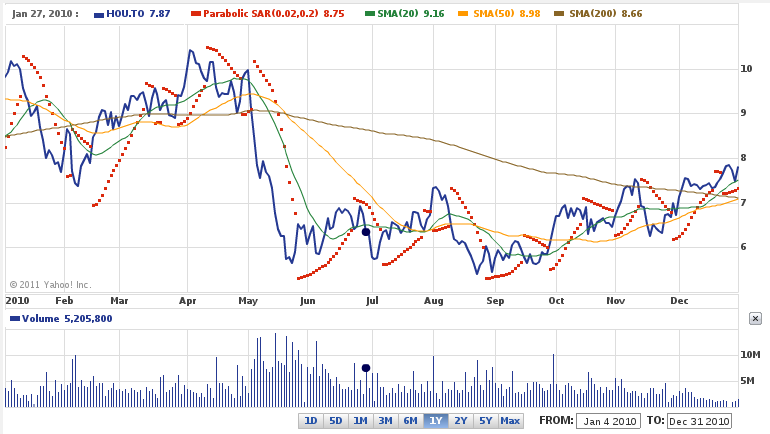This screenshot has width=770, height=434.
Task: Choose the 6M range button
Action: tap(411, 421)
